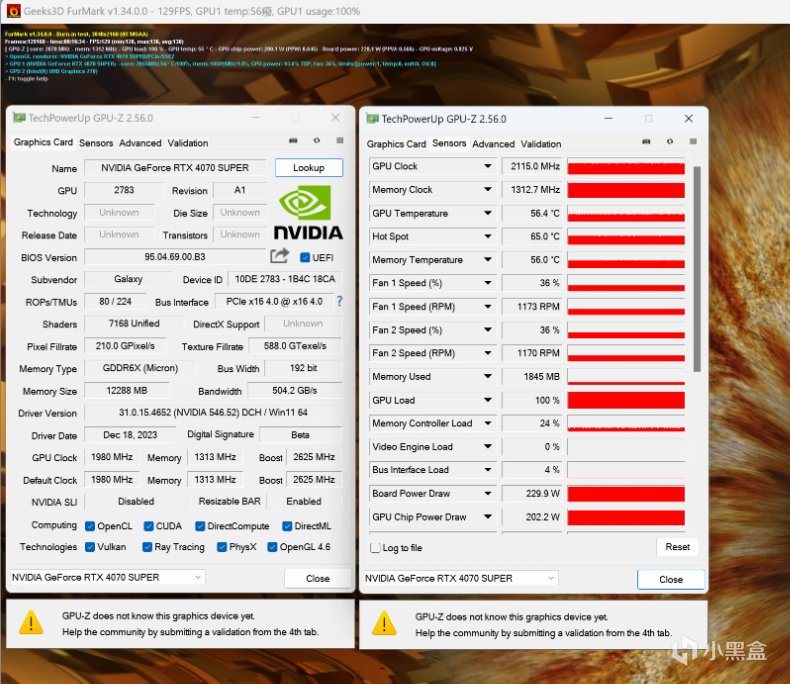Toggle the UEFI checkbox
Image resolution: width=790 pixels, height=684 pixels.
pyautogui.click(x=305, y=257)
